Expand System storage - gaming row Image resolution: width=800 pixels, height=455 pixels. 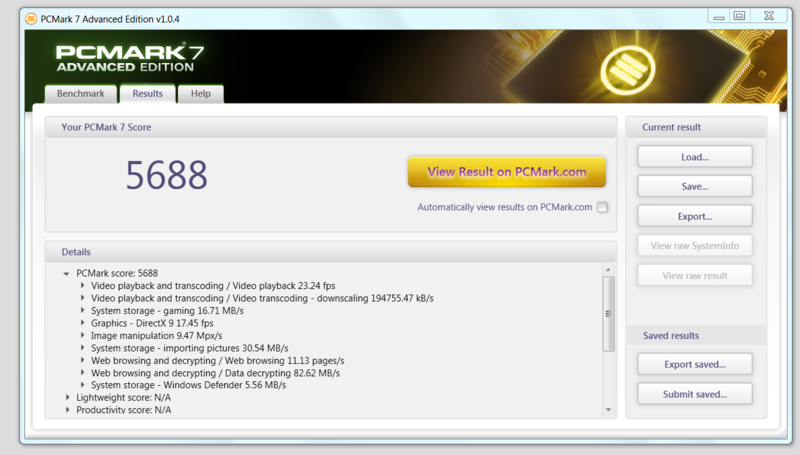82,311
